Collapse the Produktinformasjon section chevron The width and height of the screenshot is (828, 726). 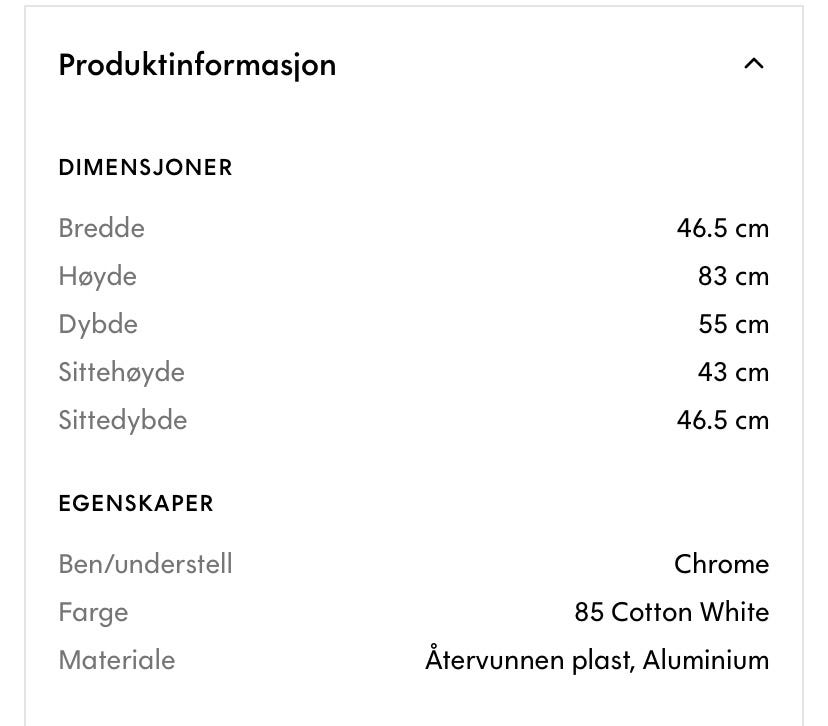[754, 64]
